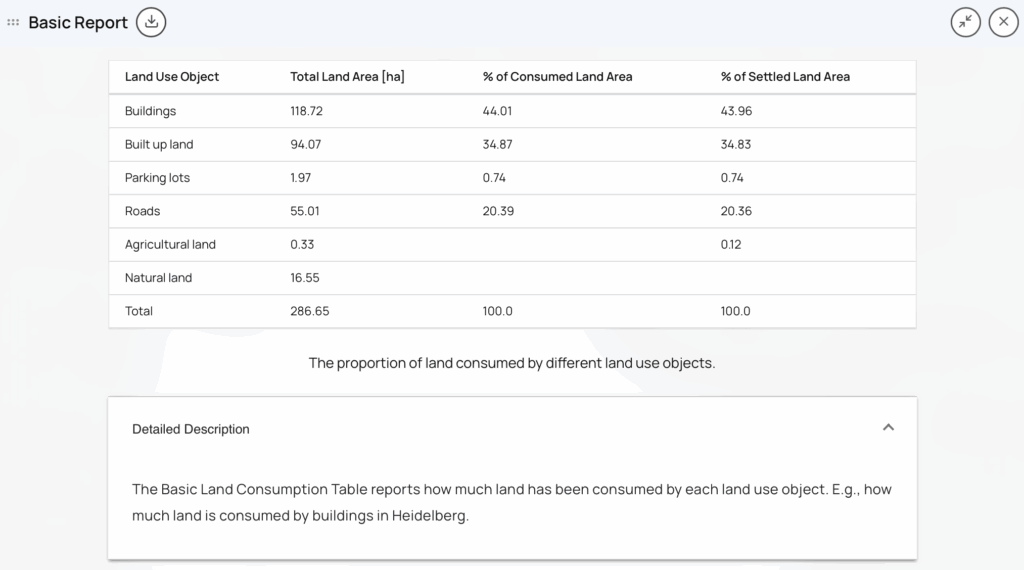Close the Basic Report panel

click(1003, 22)
